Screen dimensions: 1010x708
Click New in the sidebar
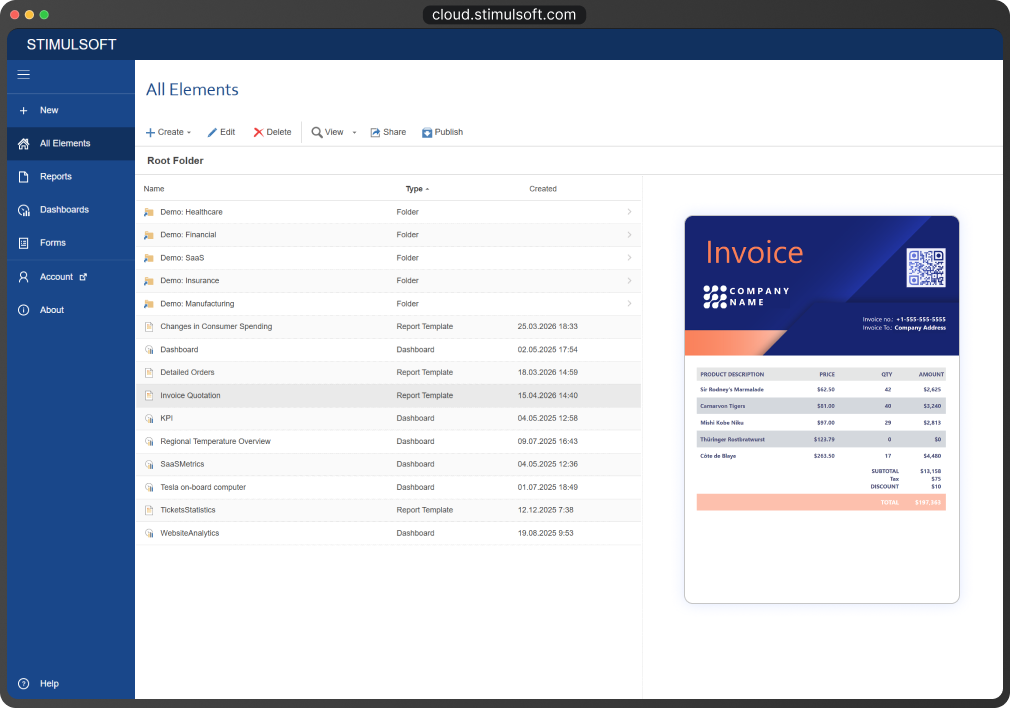(49, 110)
